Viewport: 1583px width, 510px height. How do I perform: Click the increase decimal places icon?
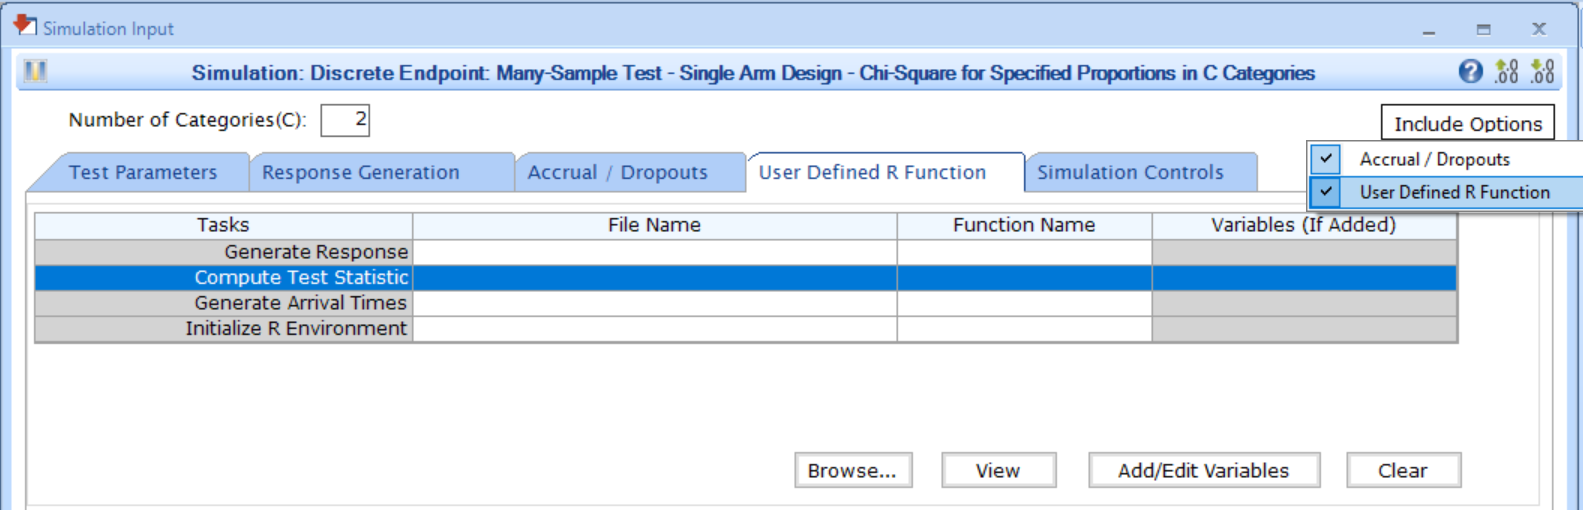[1506, 72]
